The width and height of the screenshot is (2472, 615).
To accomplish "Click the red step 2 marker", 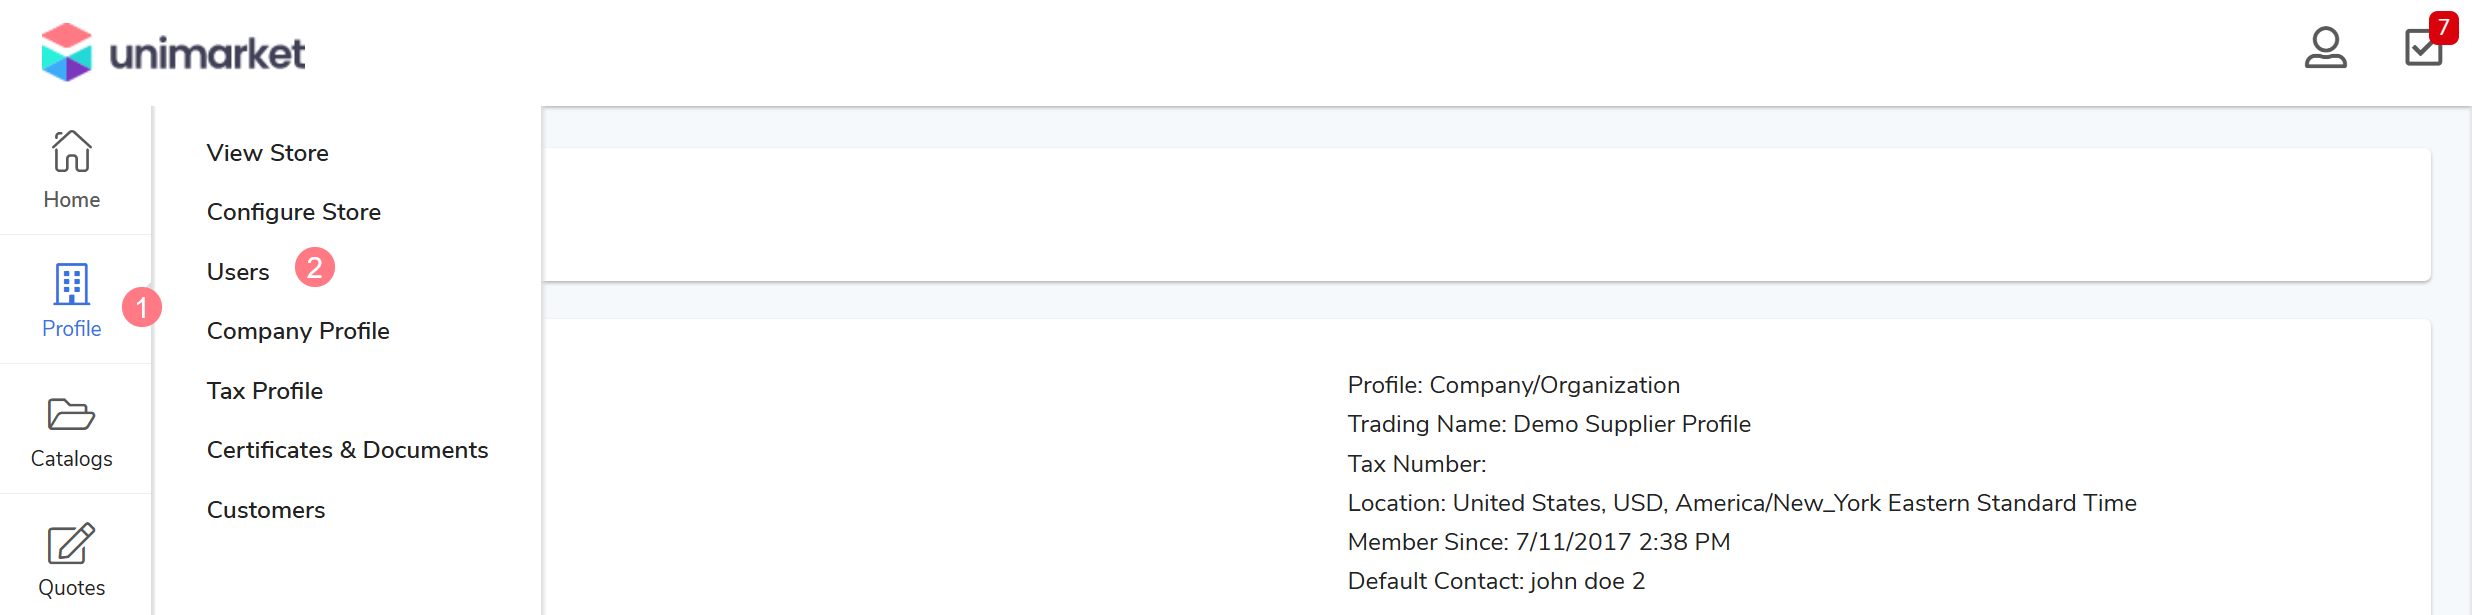I will [315, 267].
